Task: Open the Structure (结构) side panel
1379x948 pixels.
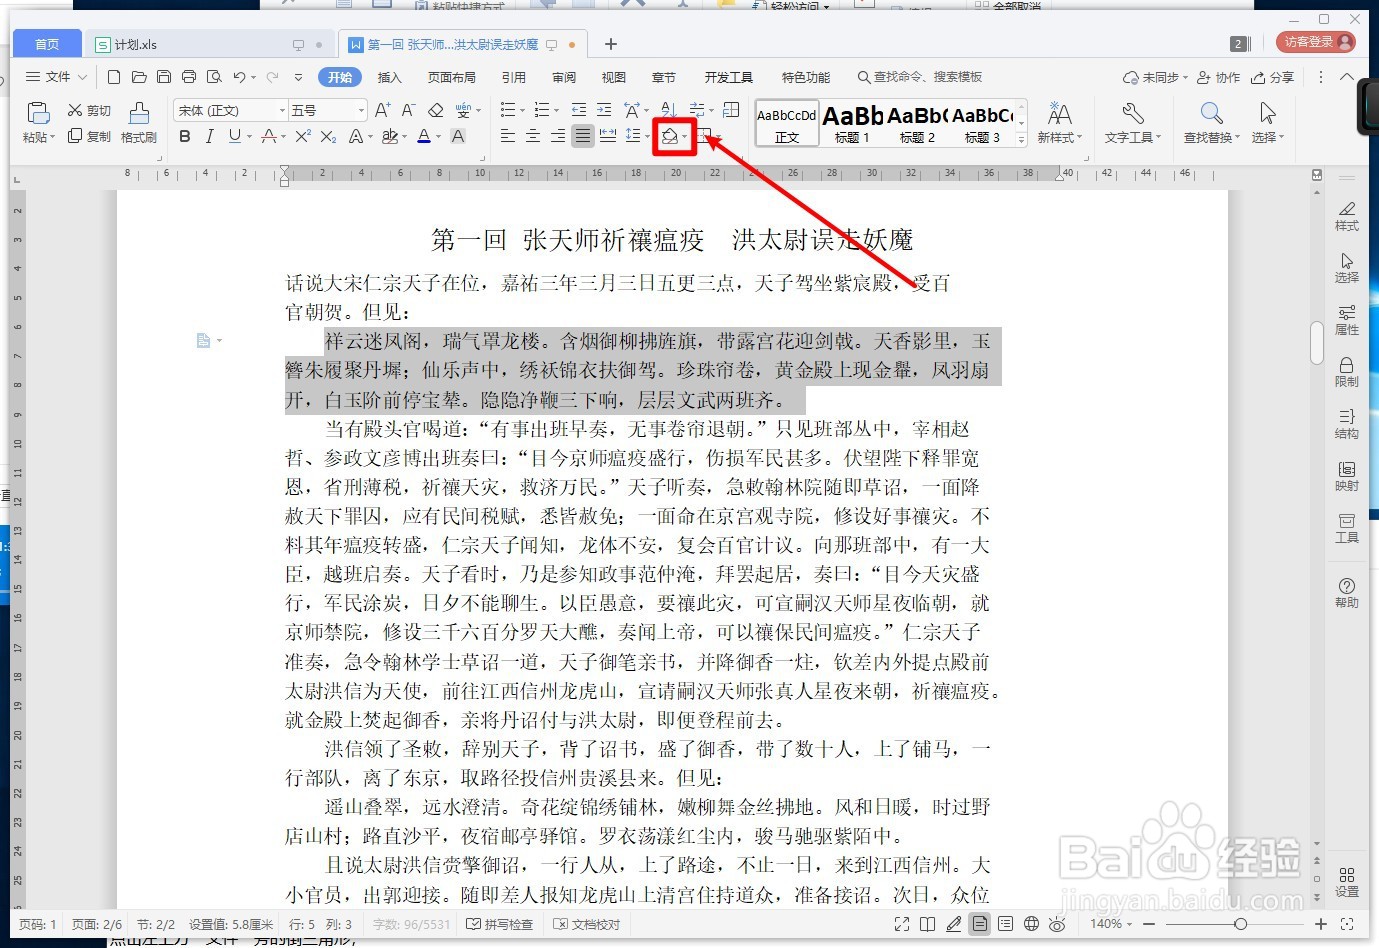Action: pos(1347,424)
